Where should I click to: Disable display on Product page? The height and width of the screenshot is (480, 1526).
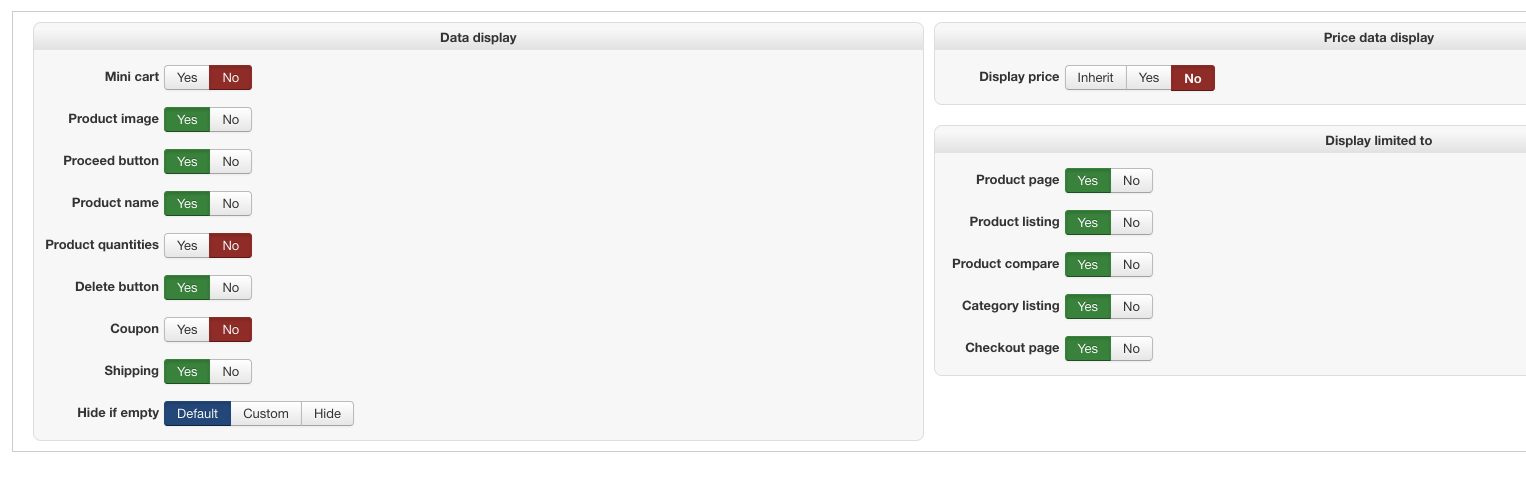[1131, 181]
